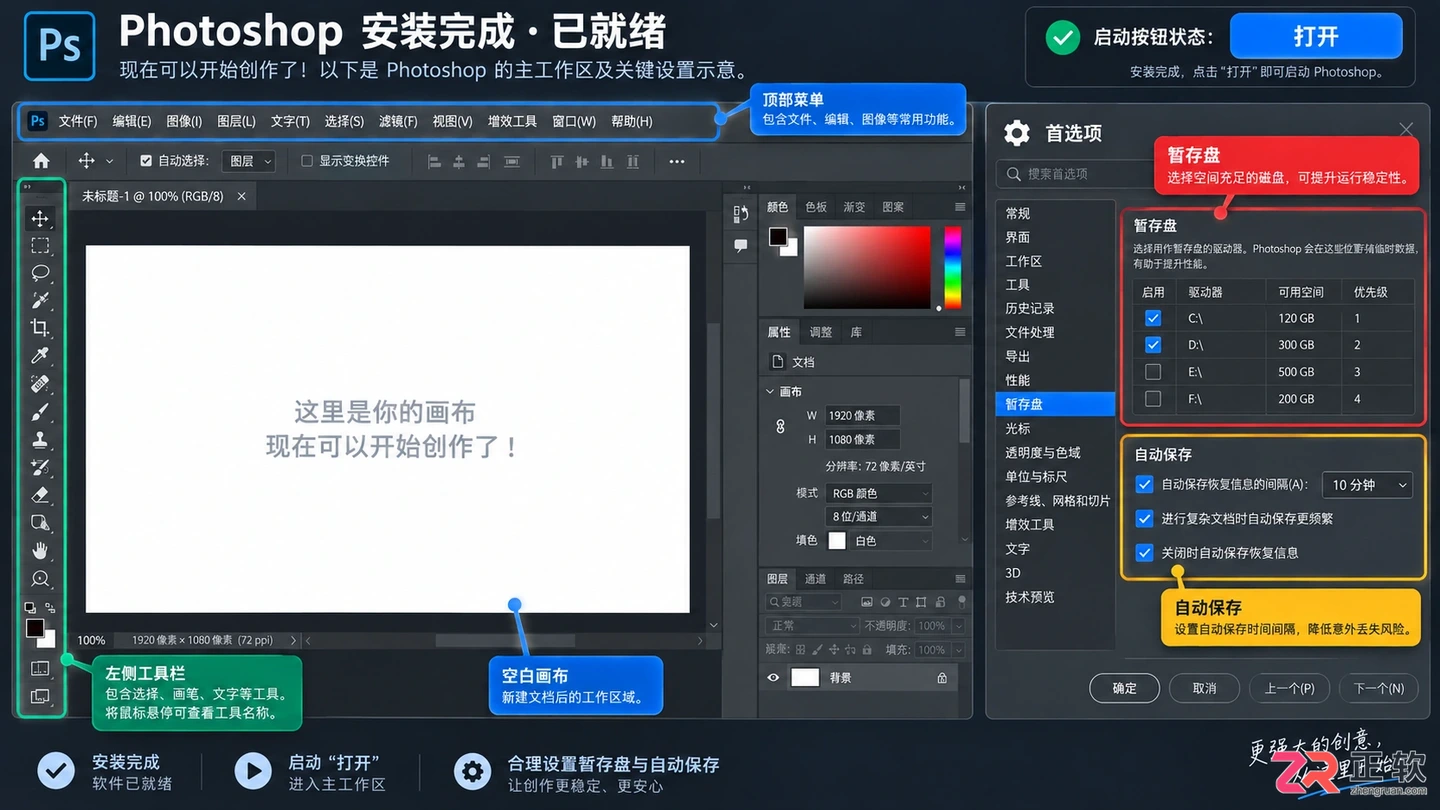Screen dimensions: 1440x810
Task: Toggle 自动保存恢复信息的间隔 checkbox
Action: point(1145,484)
